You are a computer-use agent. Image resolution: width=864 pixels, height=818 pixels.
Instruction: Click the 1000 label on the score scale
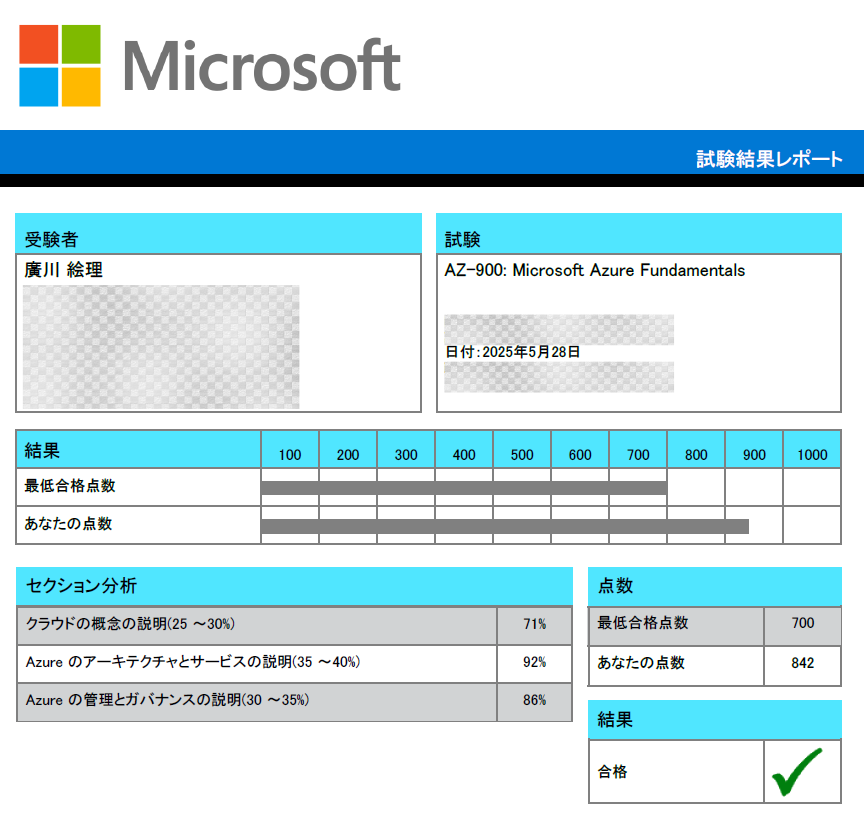[812, 455]
